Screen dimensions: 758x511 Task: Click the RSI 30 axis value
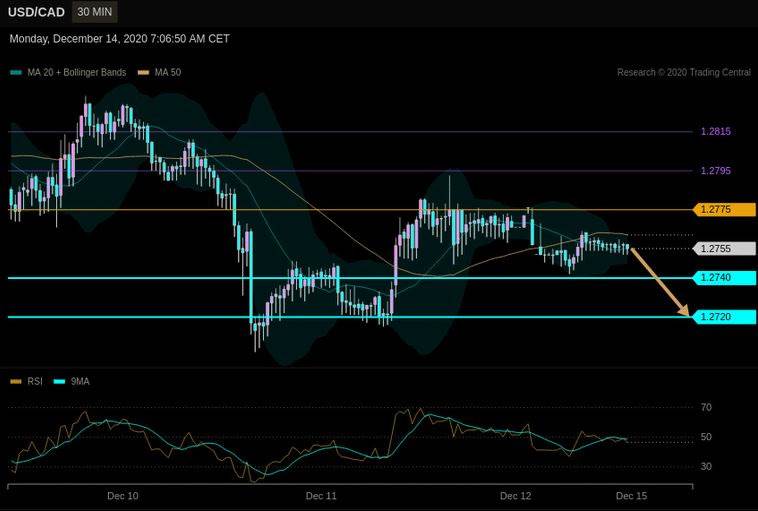click(706, 467)
